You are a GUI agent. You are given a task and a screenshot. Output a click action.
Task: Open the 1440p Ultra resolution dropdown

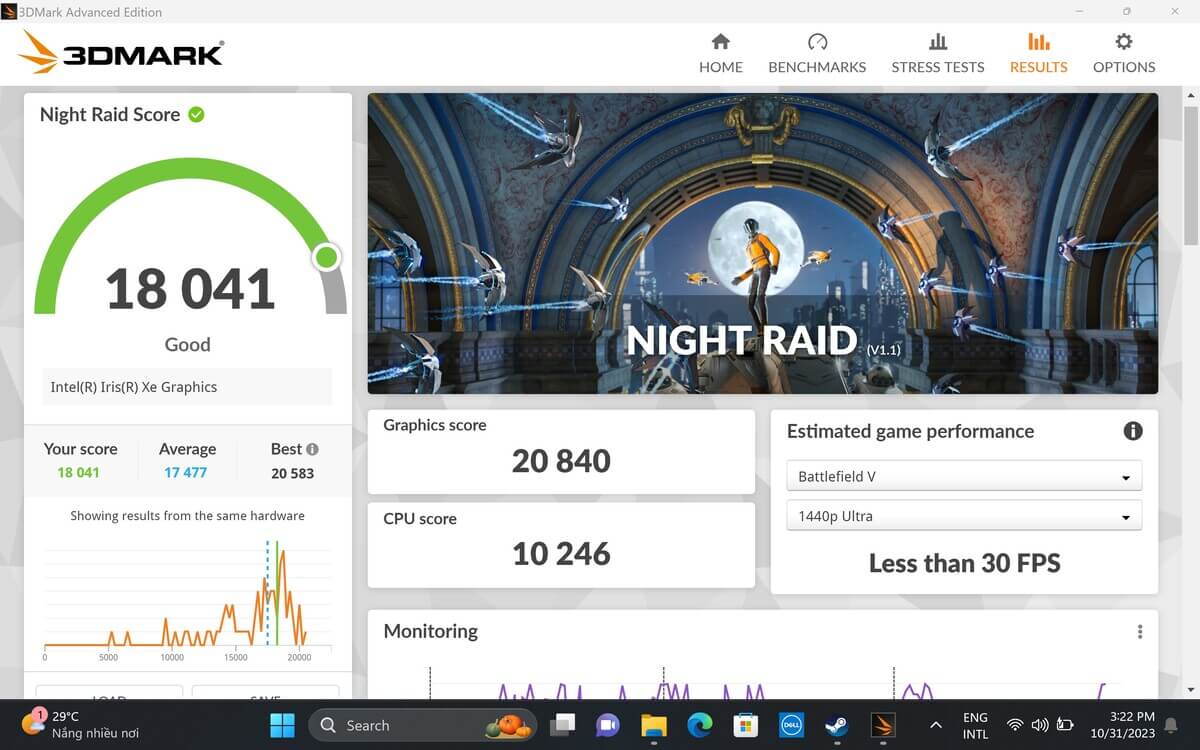964,516
